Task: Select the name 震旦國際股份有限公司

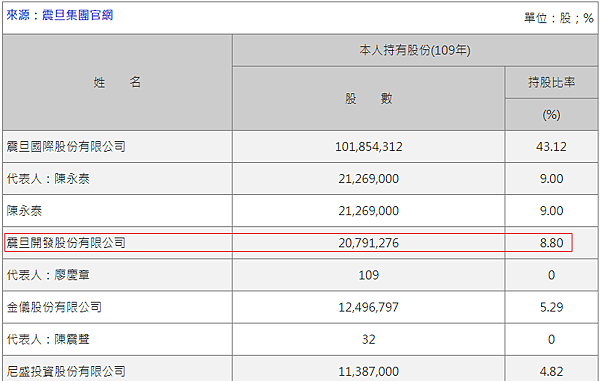Action: (x=66, y=147)
